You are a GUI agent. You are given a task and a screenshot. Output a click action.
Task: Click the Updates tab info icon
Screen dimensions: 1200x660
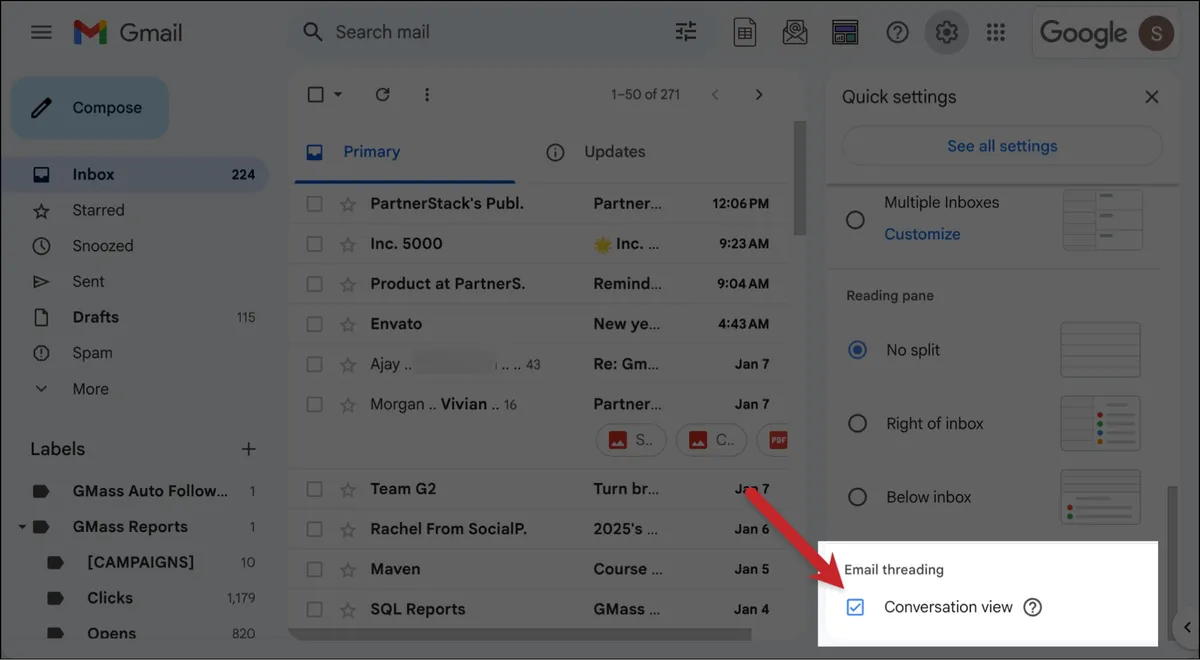[555, 152]
